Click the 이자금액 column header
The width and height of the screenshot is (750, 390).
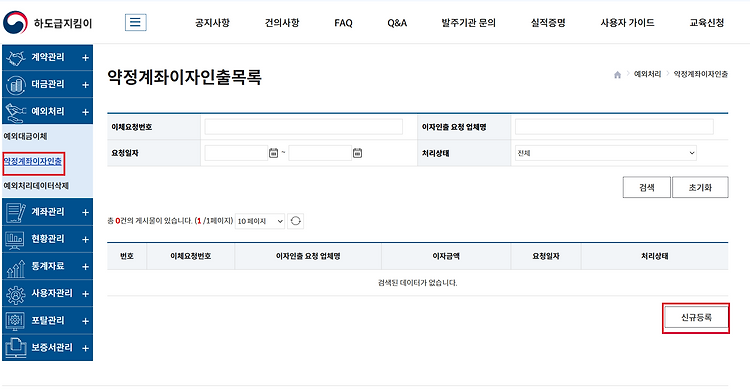point(446,256)
